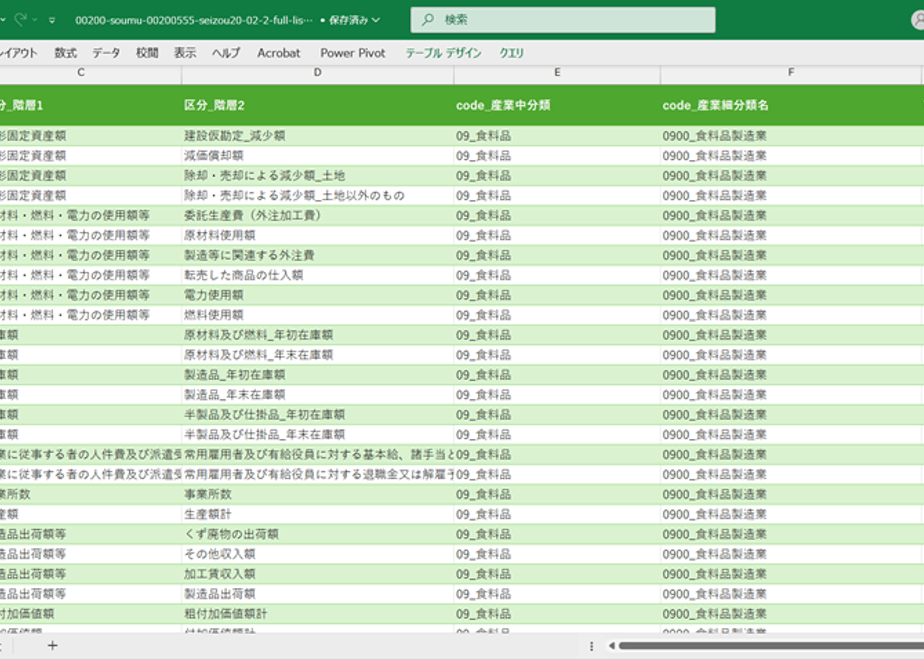This screenshot has height=660, width=924.
Task: Switch to the 表示 tab
Action: pyautogui.click(x=184, y=53)
